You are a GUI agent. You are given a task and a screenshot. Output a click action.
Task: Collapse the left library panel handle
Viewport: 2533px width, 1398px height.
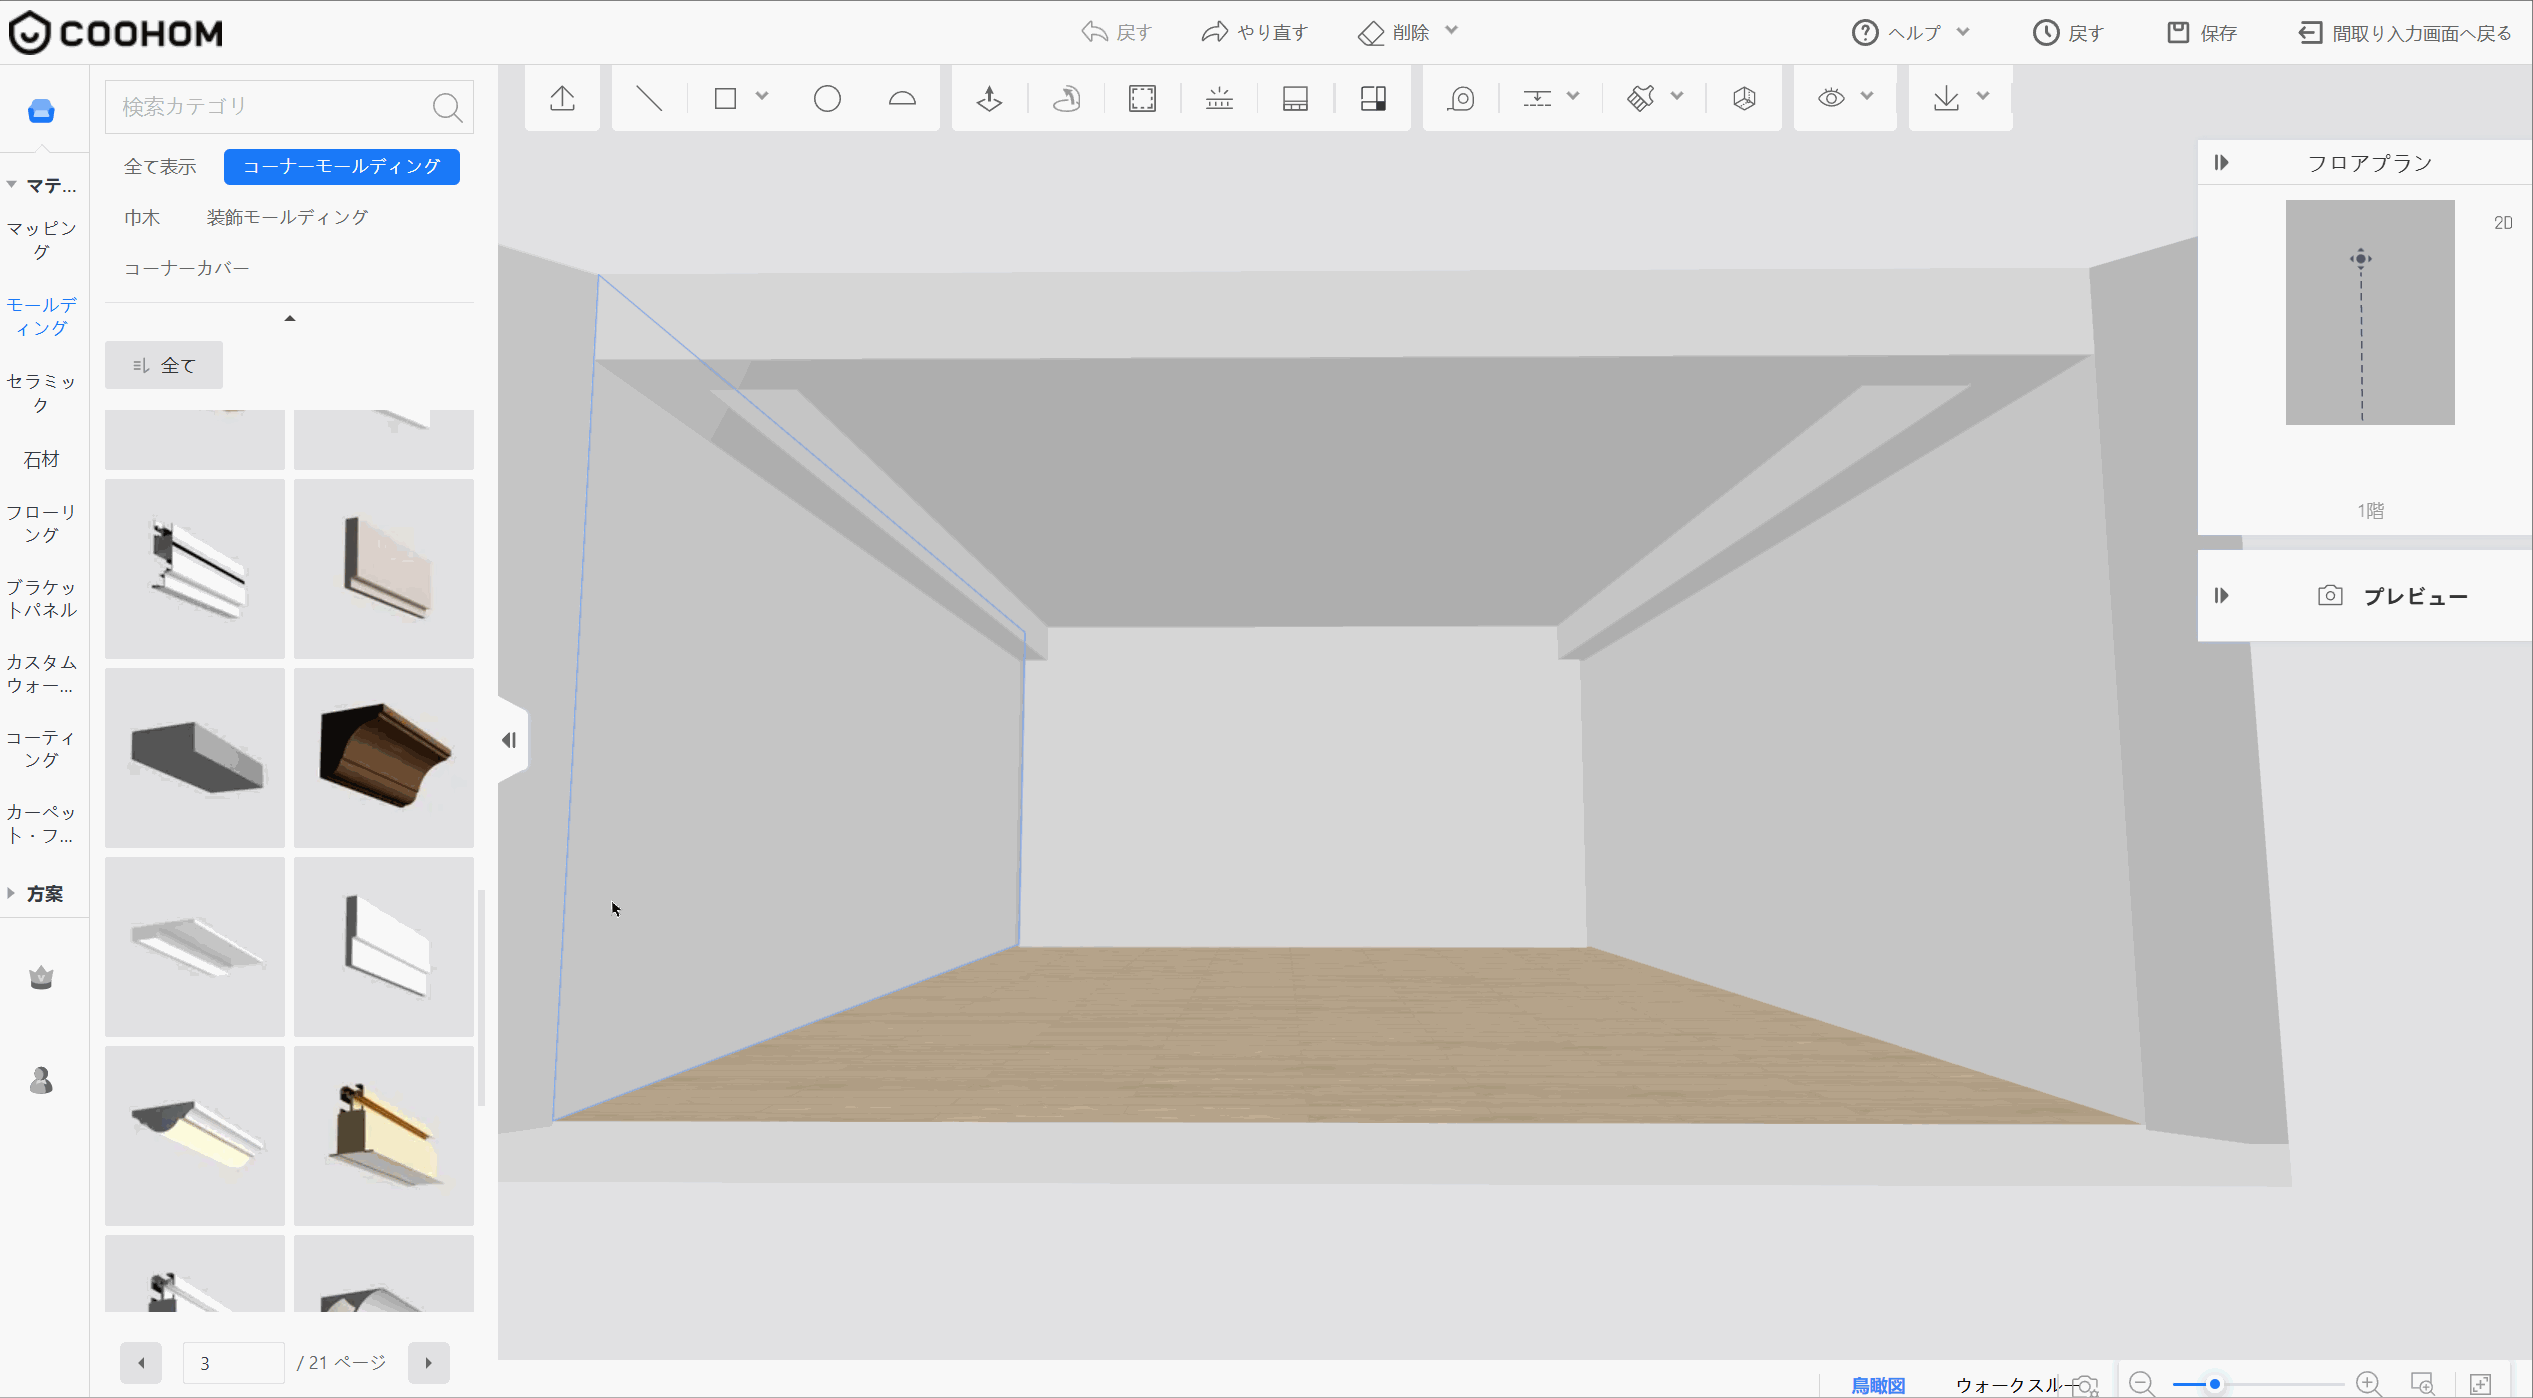point(511,740)
